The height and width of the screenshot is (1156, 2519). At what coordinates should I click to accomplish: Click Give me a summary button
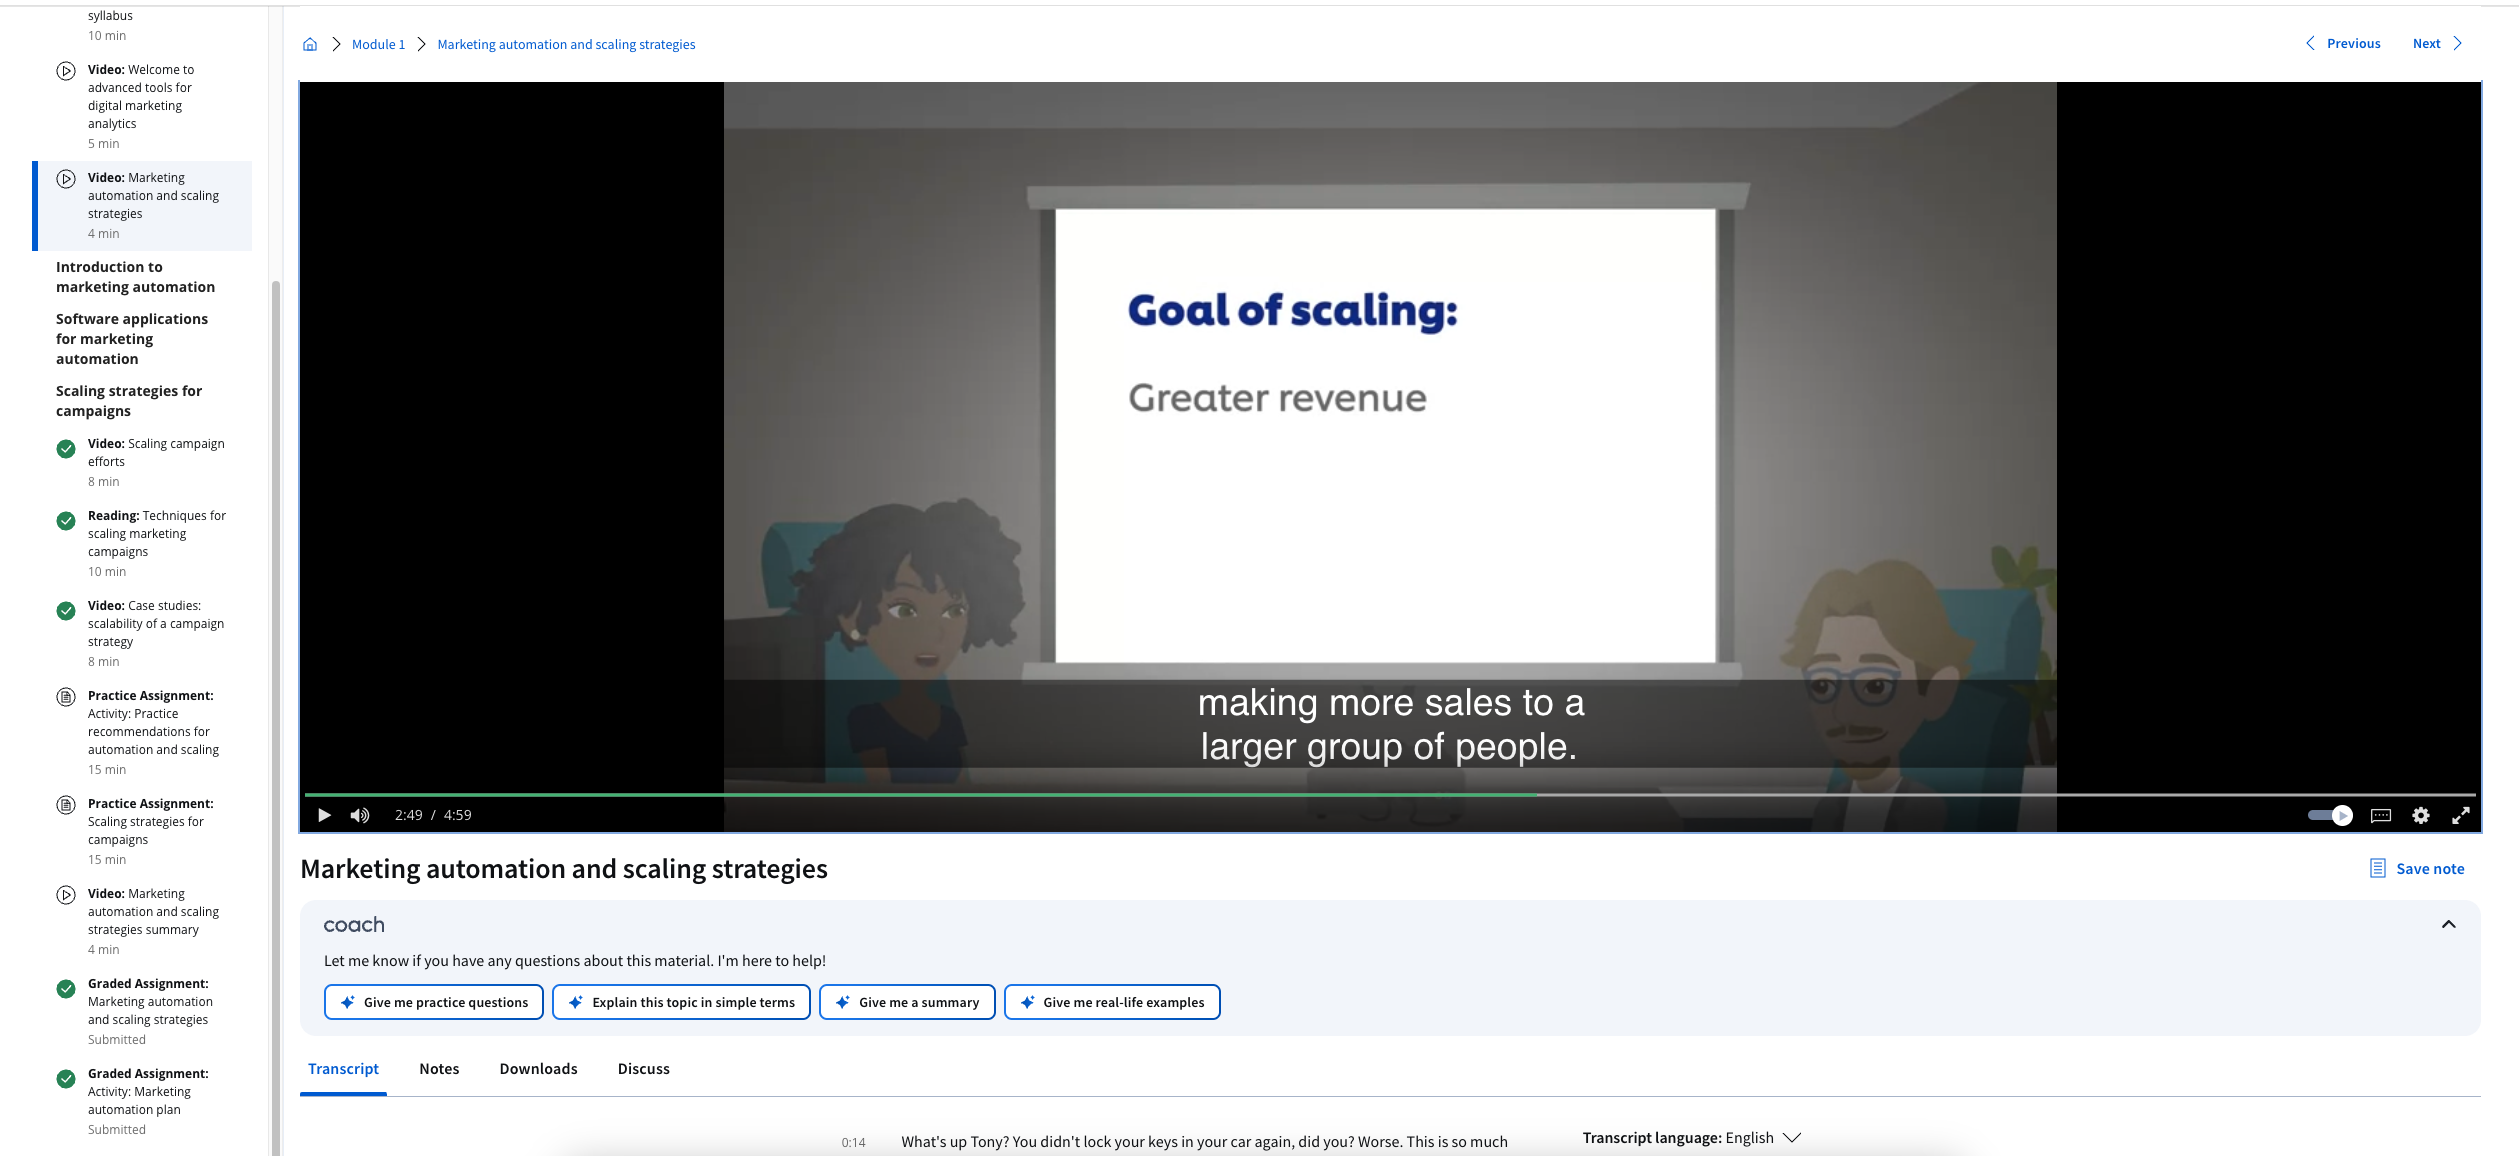point(907,1002)
